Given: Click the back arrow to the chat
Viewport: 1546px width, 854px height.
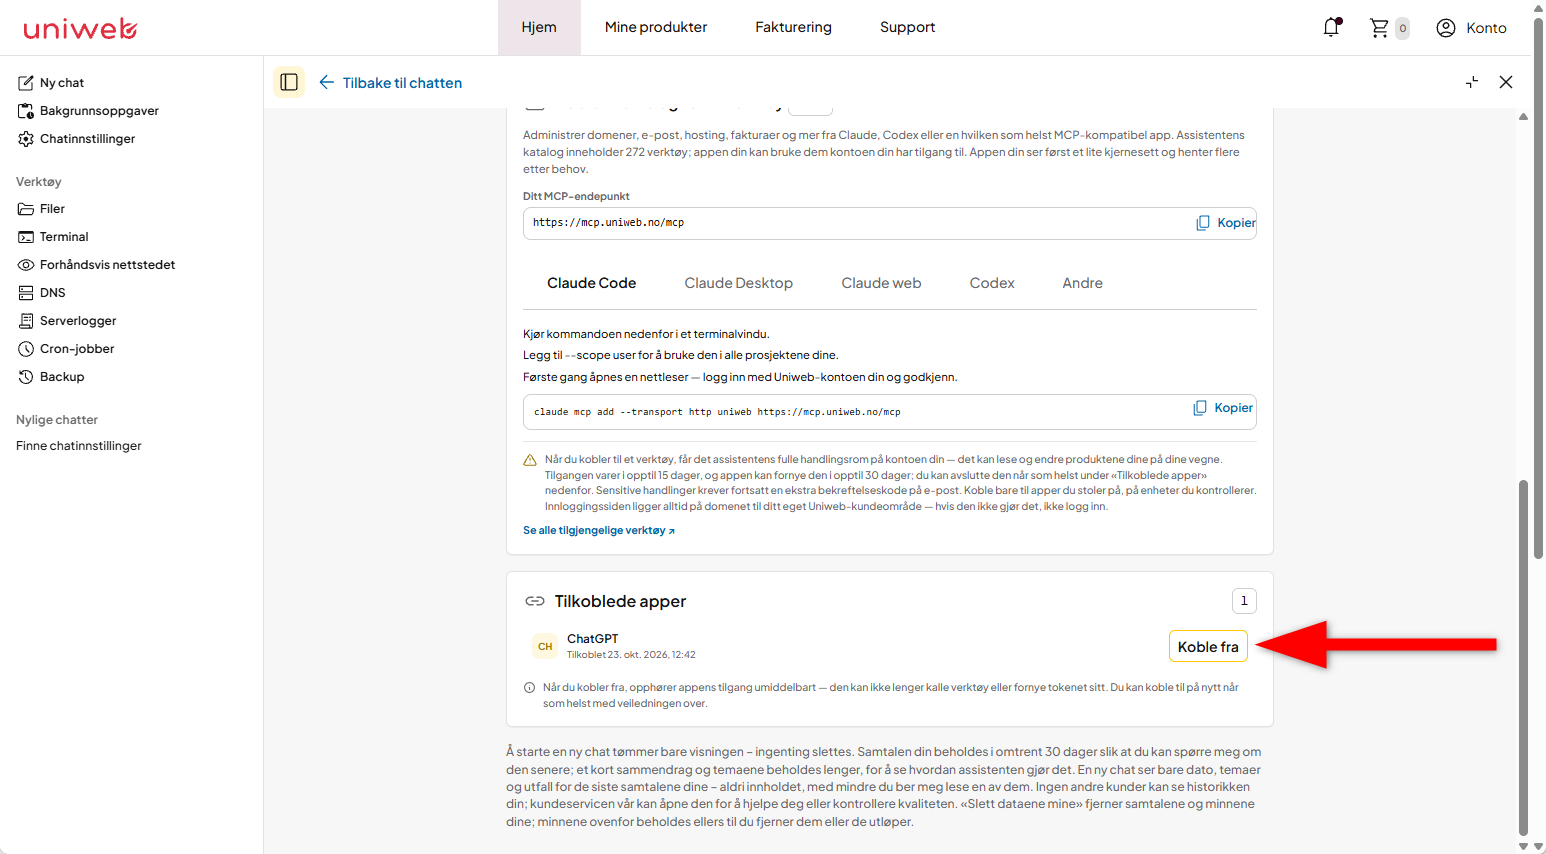Looking at the screenshot, I should tap(326, 82).
